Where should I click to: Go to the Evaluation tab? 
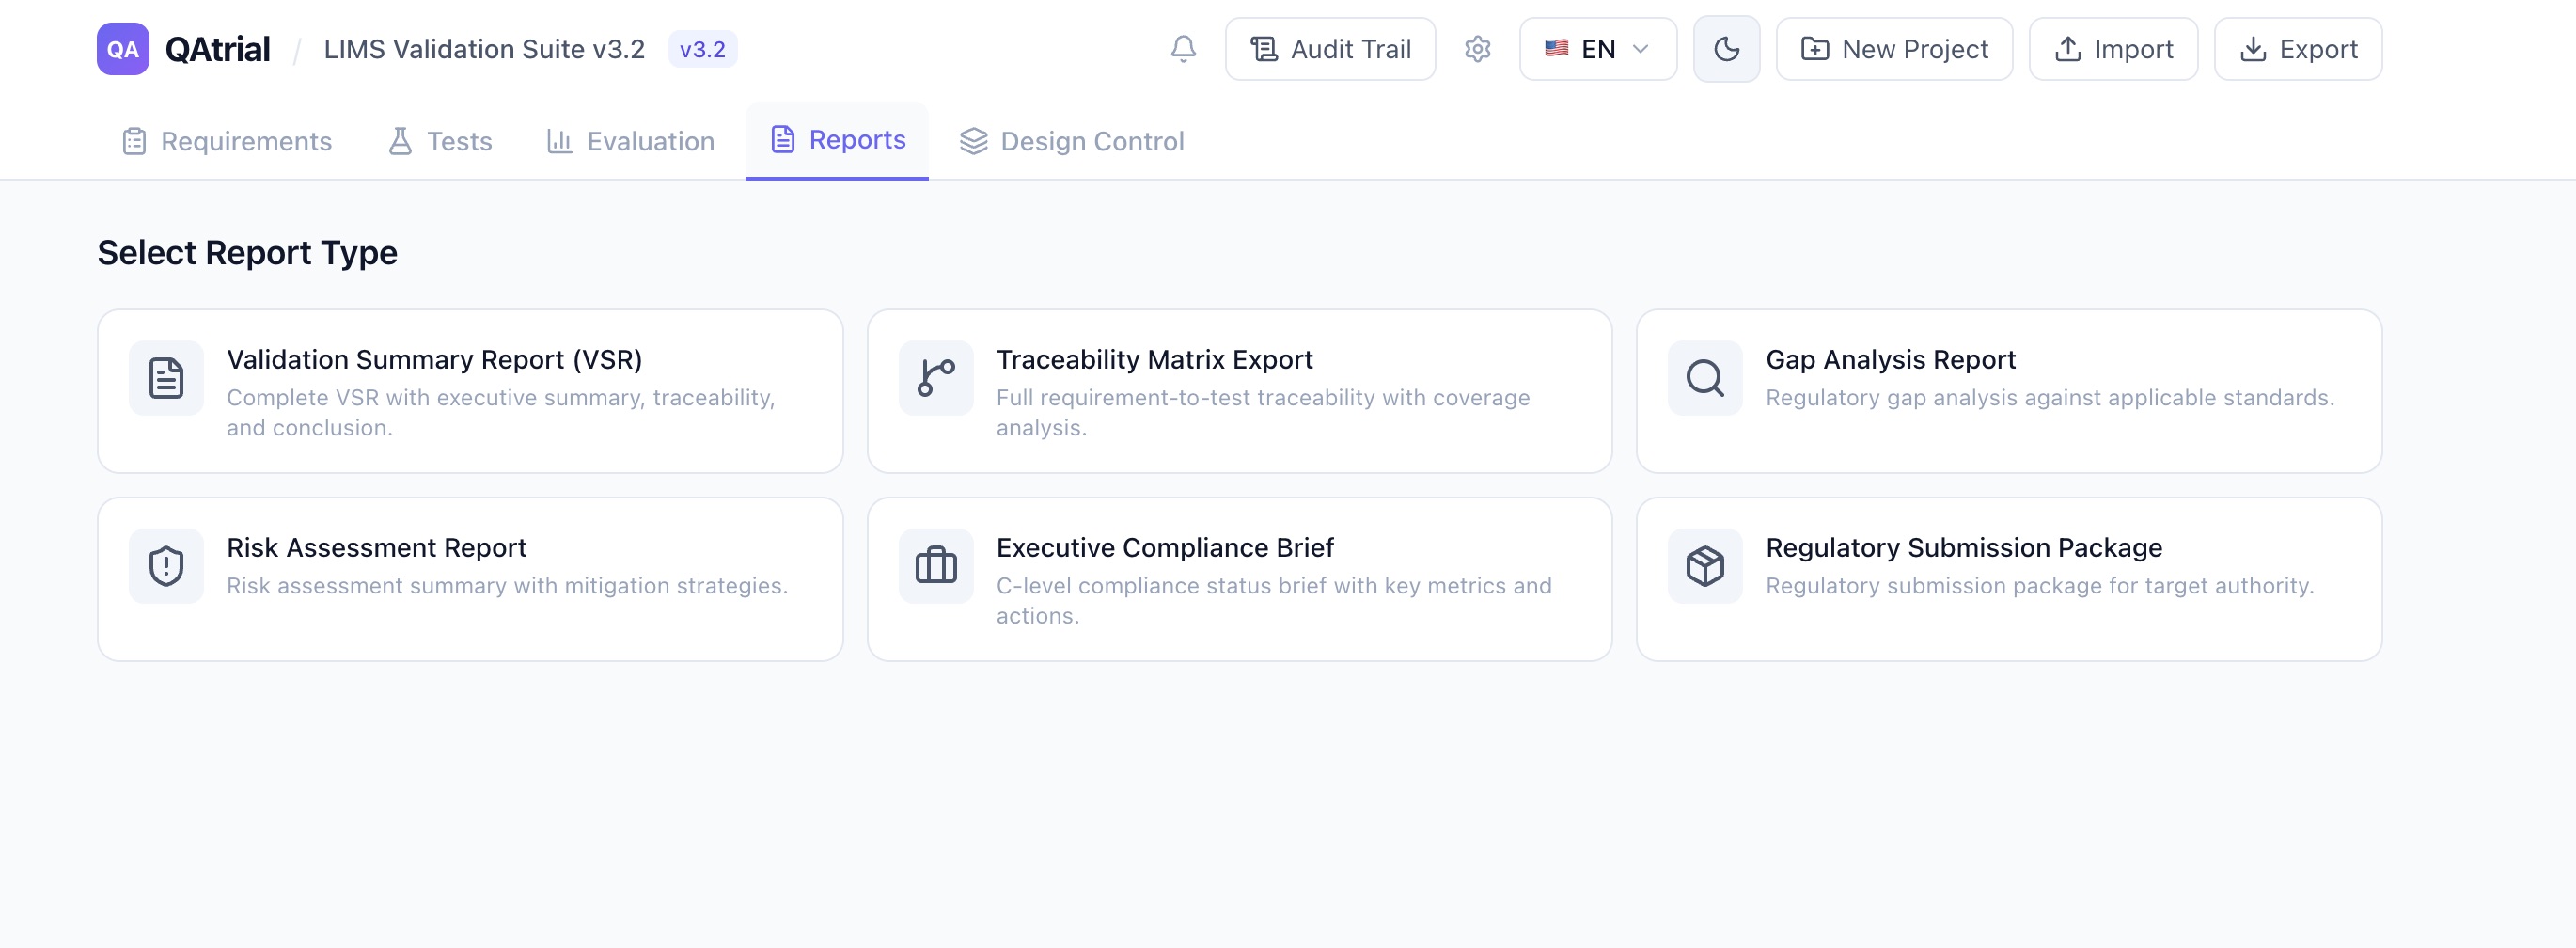[x=631, y=141]
